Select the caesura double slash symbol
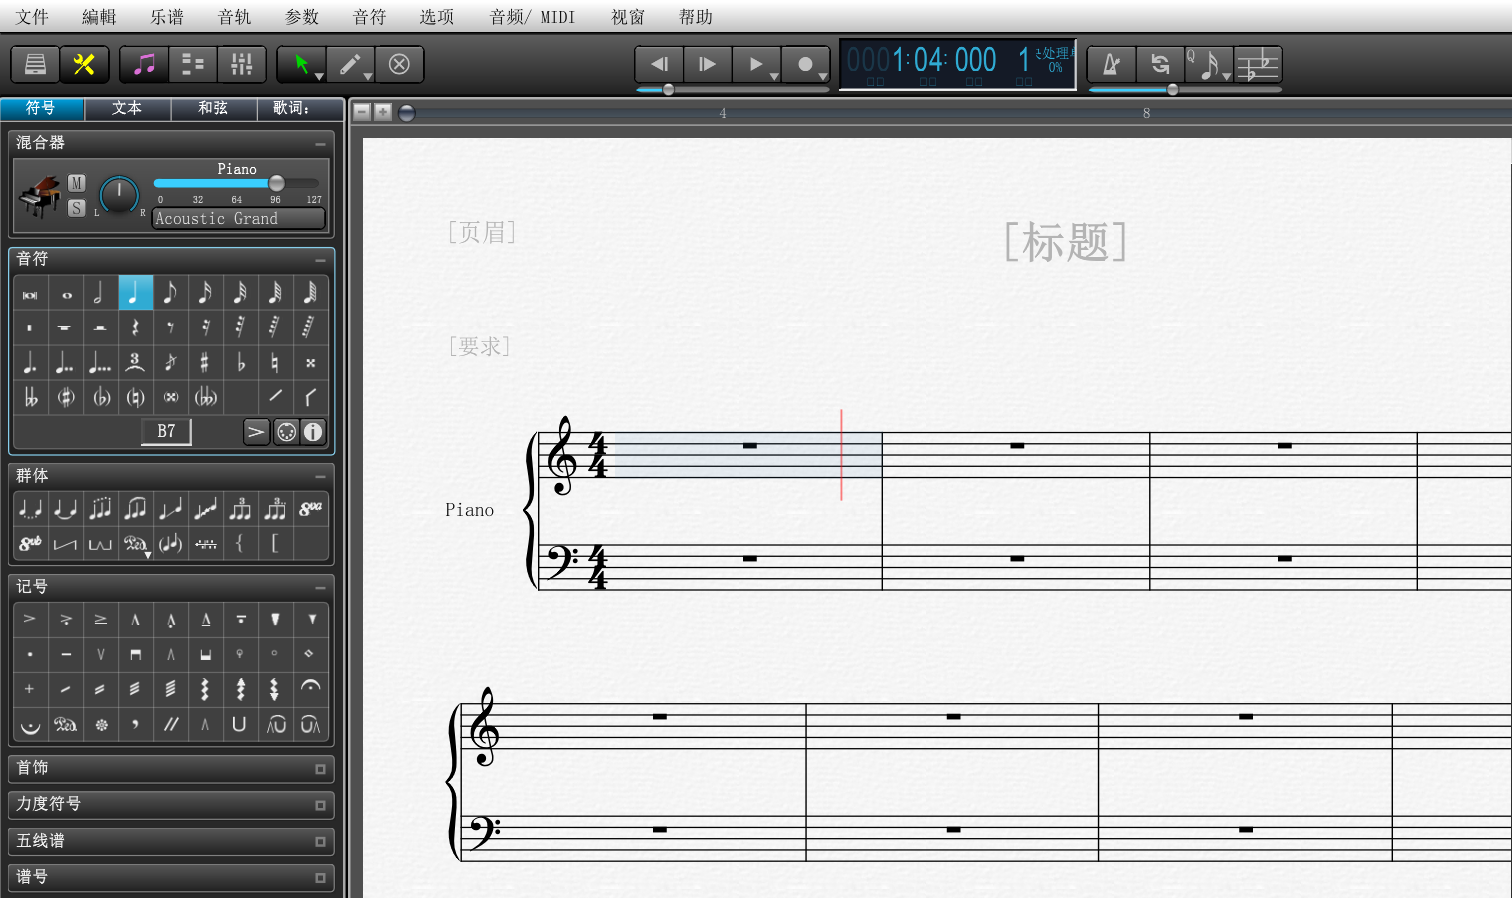 tap(170, 724)
